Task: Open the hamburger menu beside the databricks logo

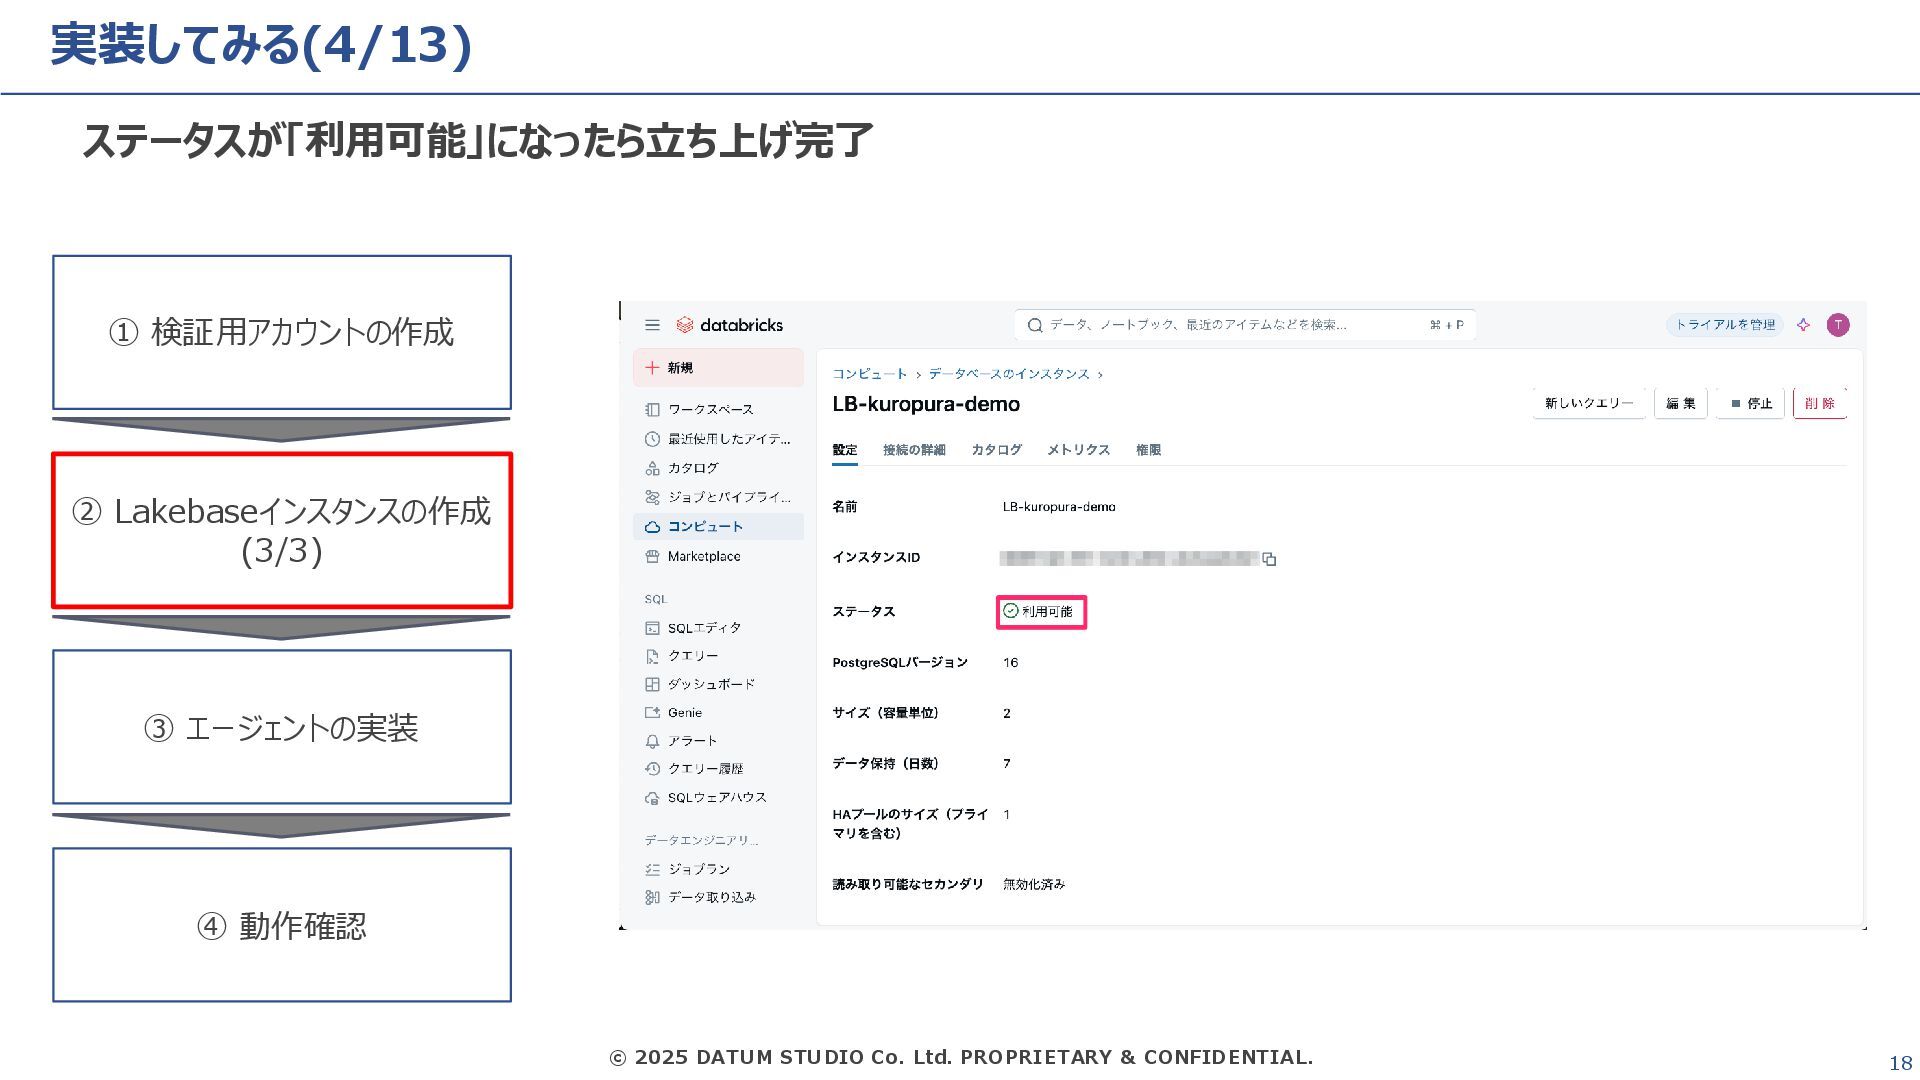Action: (x=652, y=325)
